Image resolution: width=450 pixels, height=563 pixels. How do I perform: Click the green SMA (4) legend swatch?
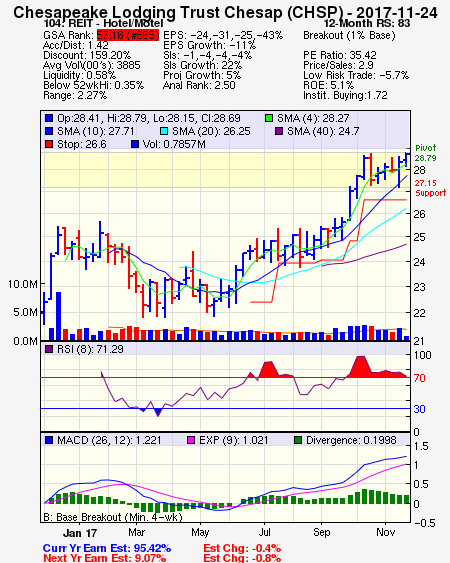click(269, 118)
